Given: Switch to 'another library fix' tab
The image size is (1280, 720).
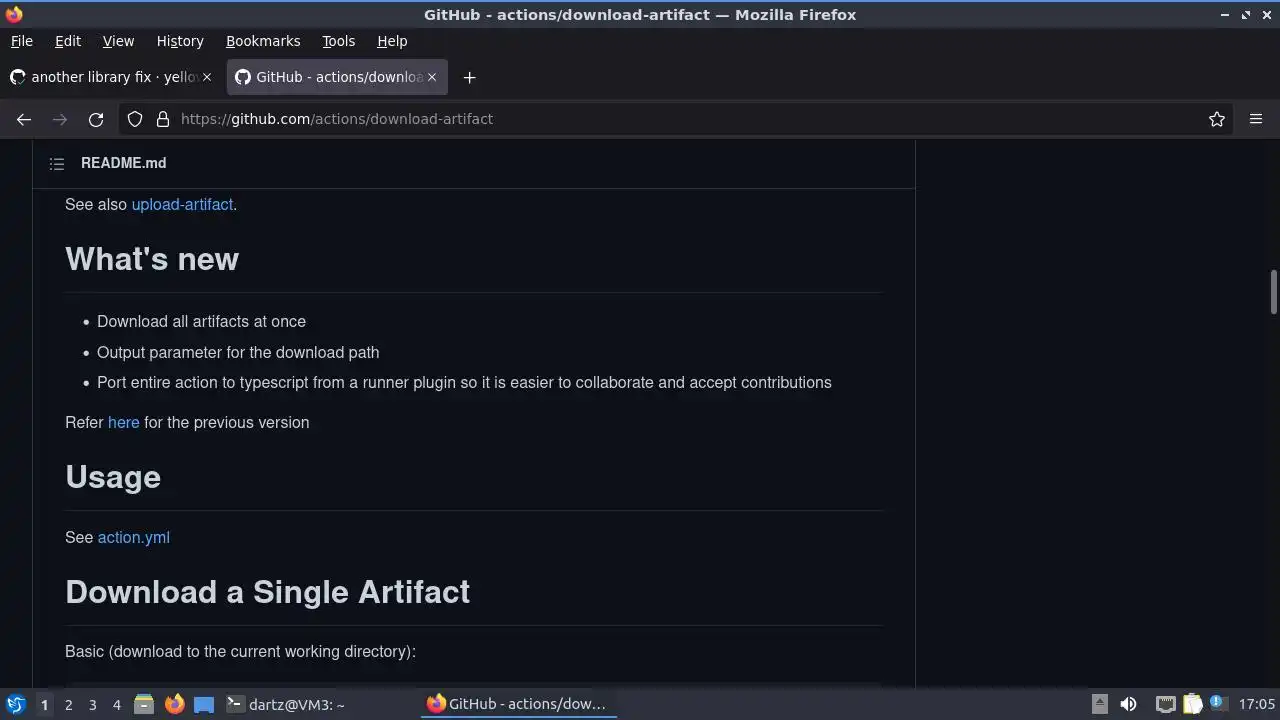Looking at the screenshot, I should (x=112, y=77).
